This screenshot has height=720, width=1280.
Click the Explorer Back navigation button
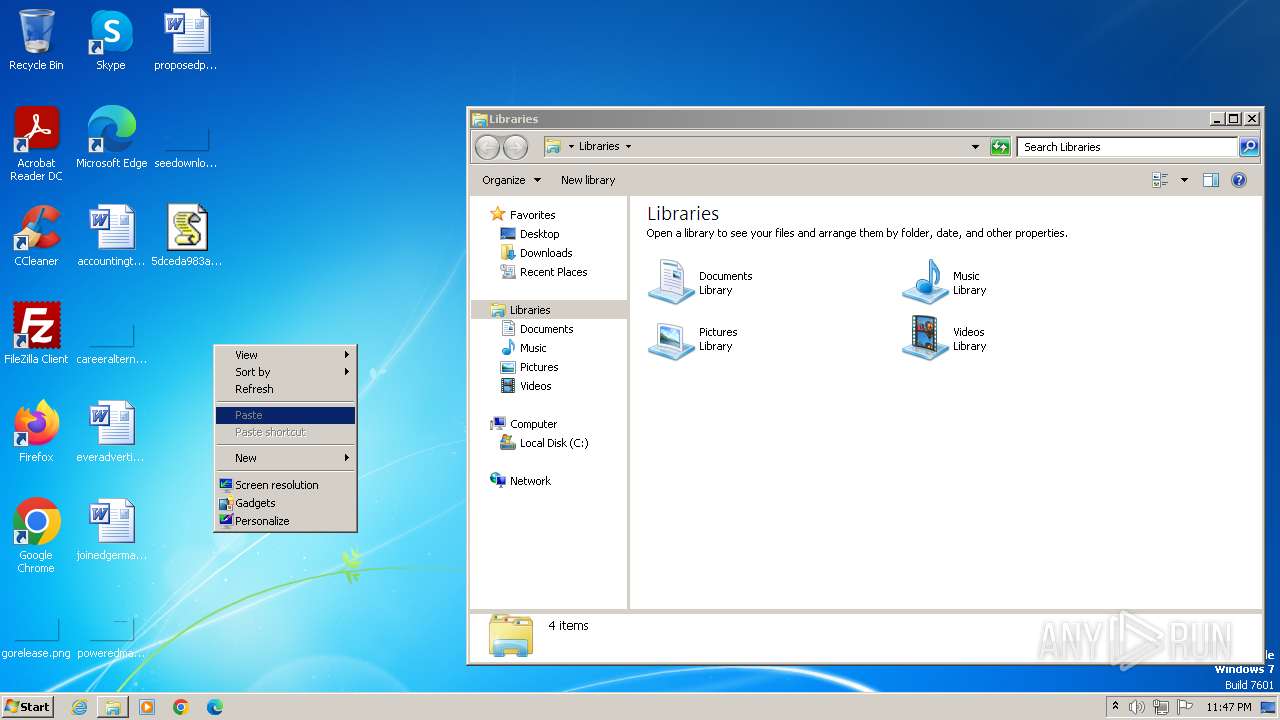coord(487,147)
